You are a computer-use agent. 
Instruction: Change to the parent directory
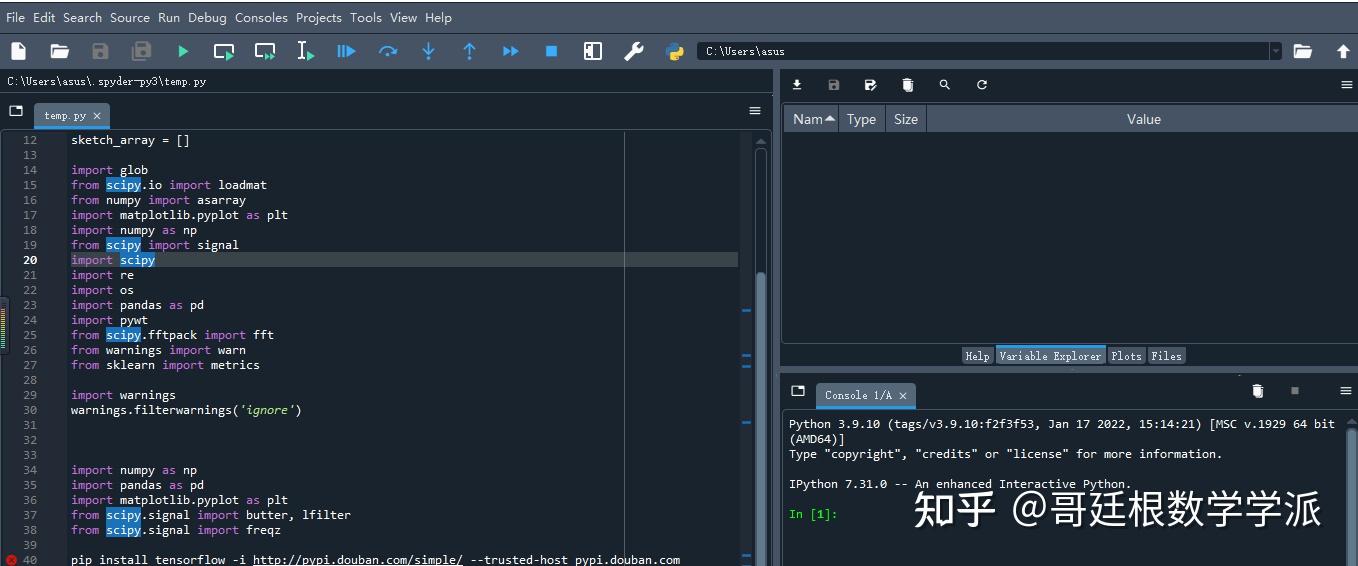1343,51
